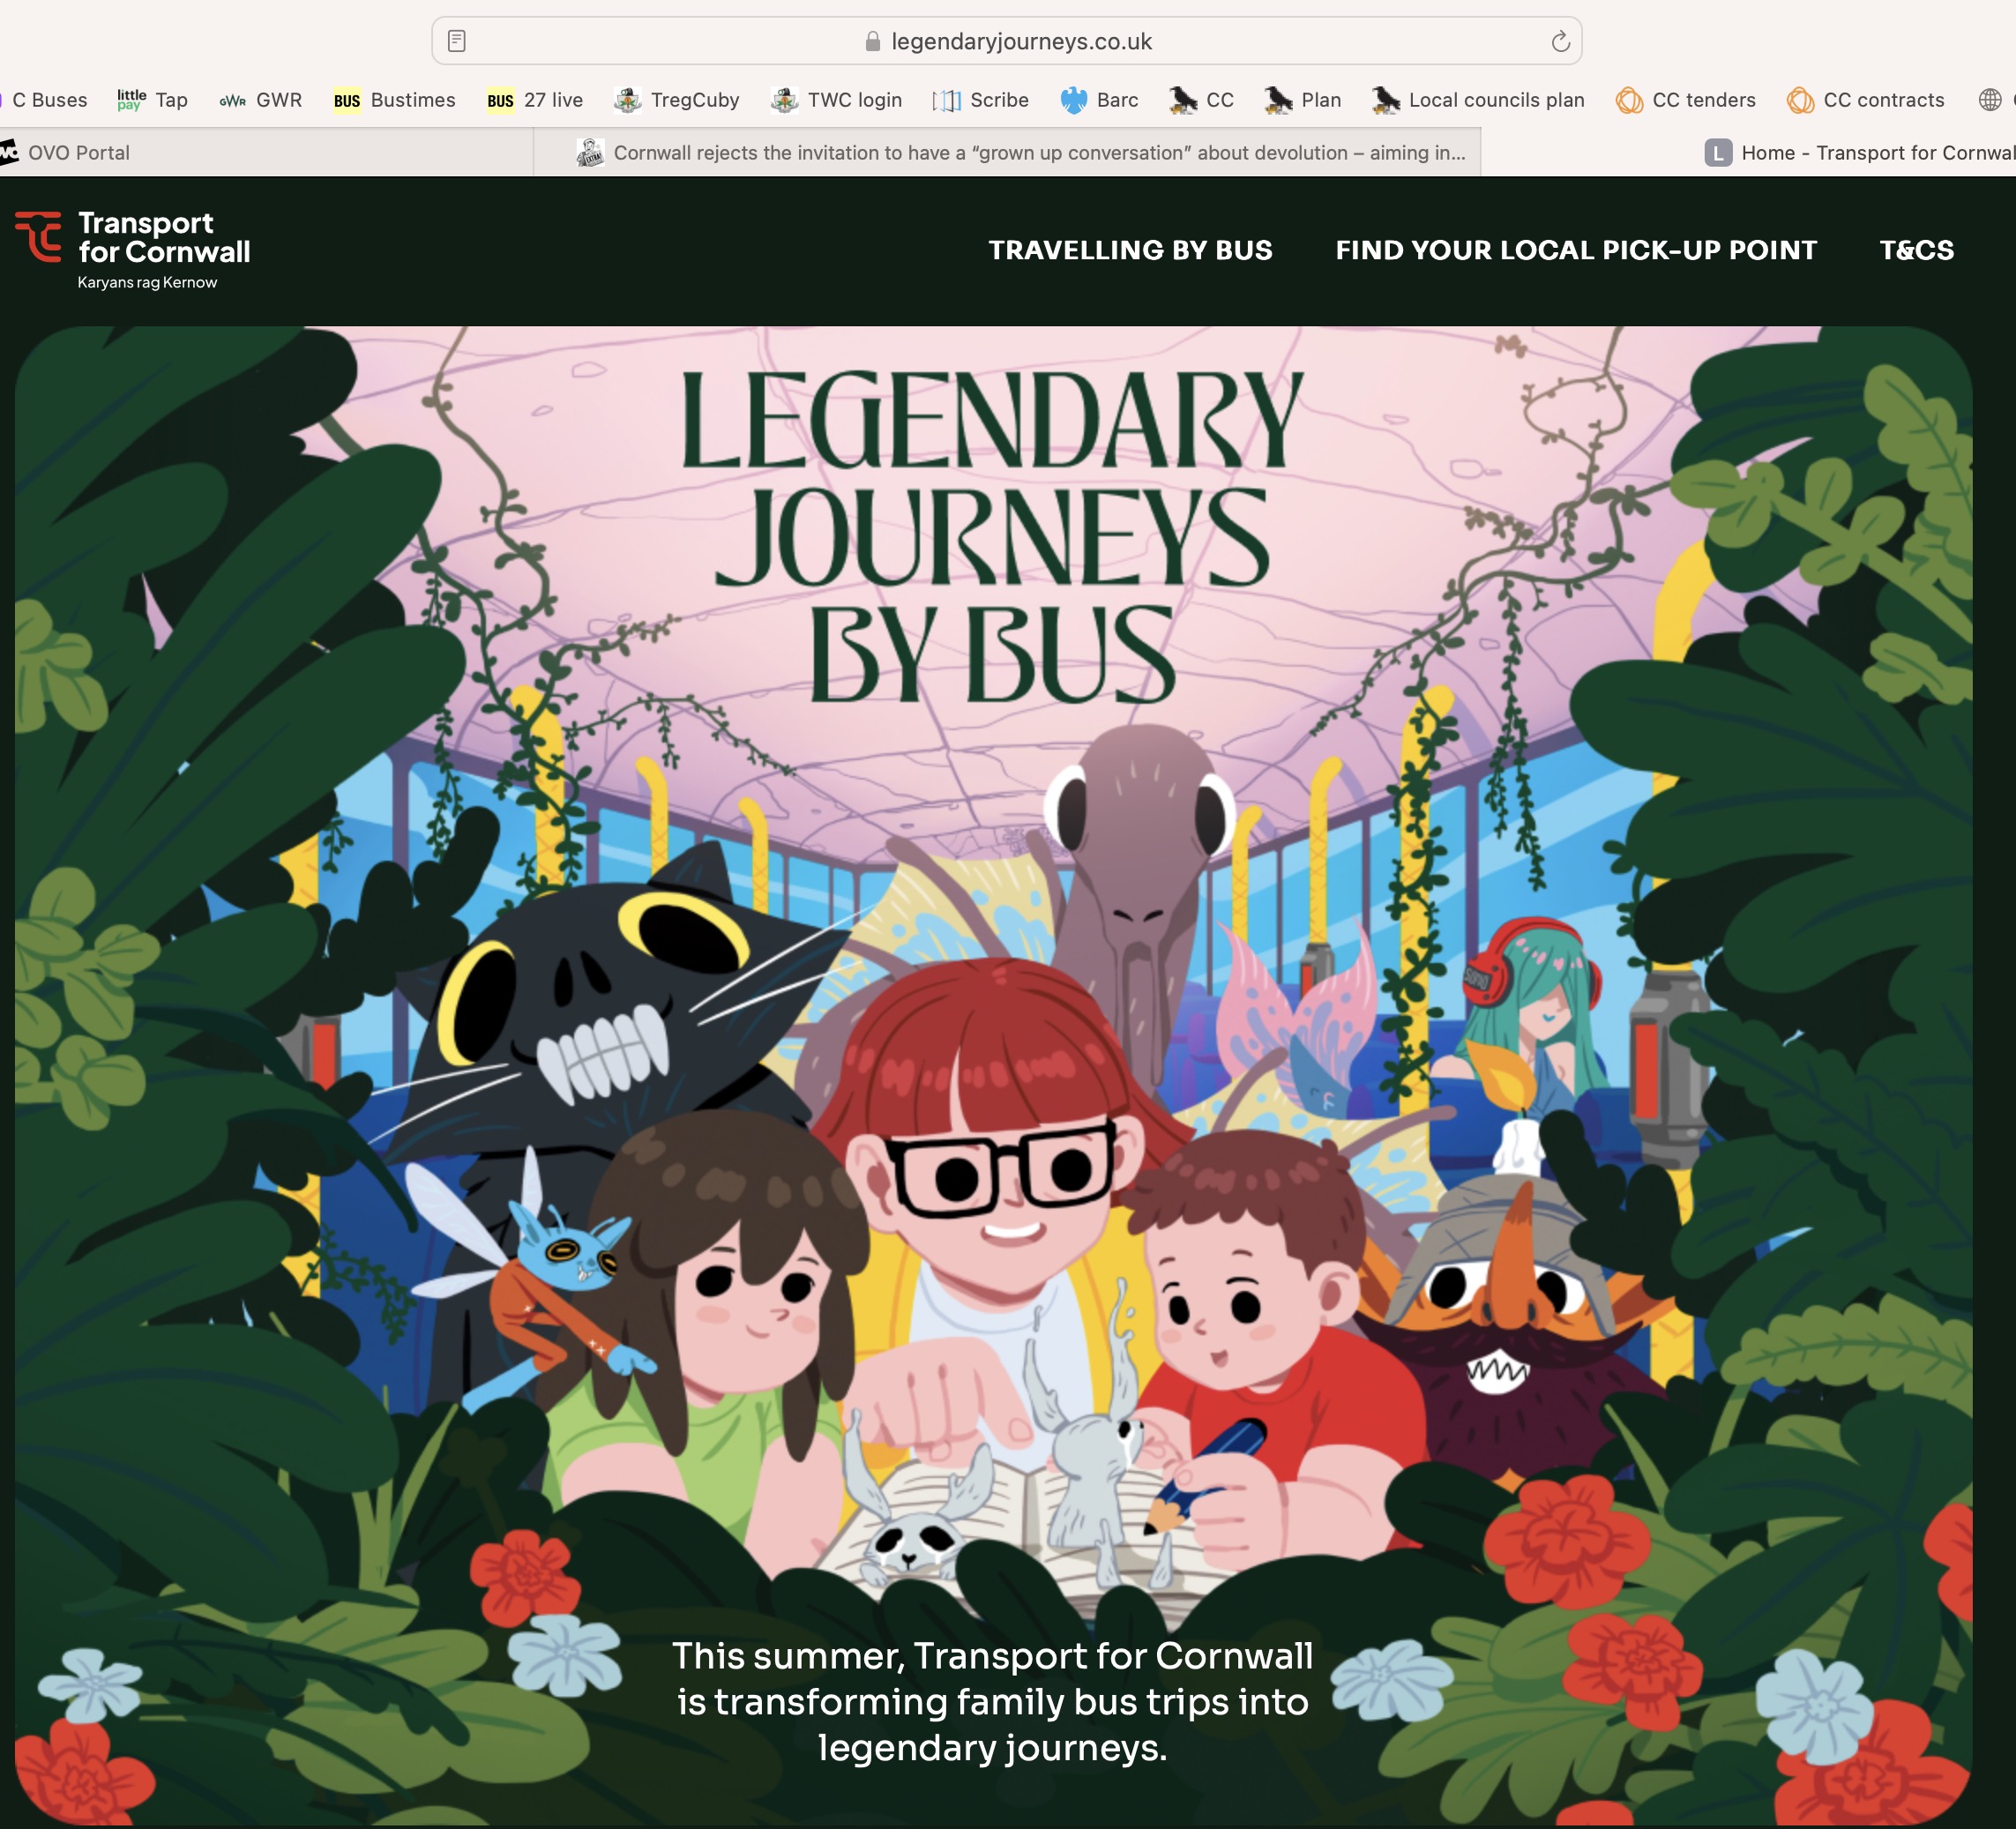2016x1829 pixels.
Task: Open the TWC login bookmark
Action: tap(836, 100)
